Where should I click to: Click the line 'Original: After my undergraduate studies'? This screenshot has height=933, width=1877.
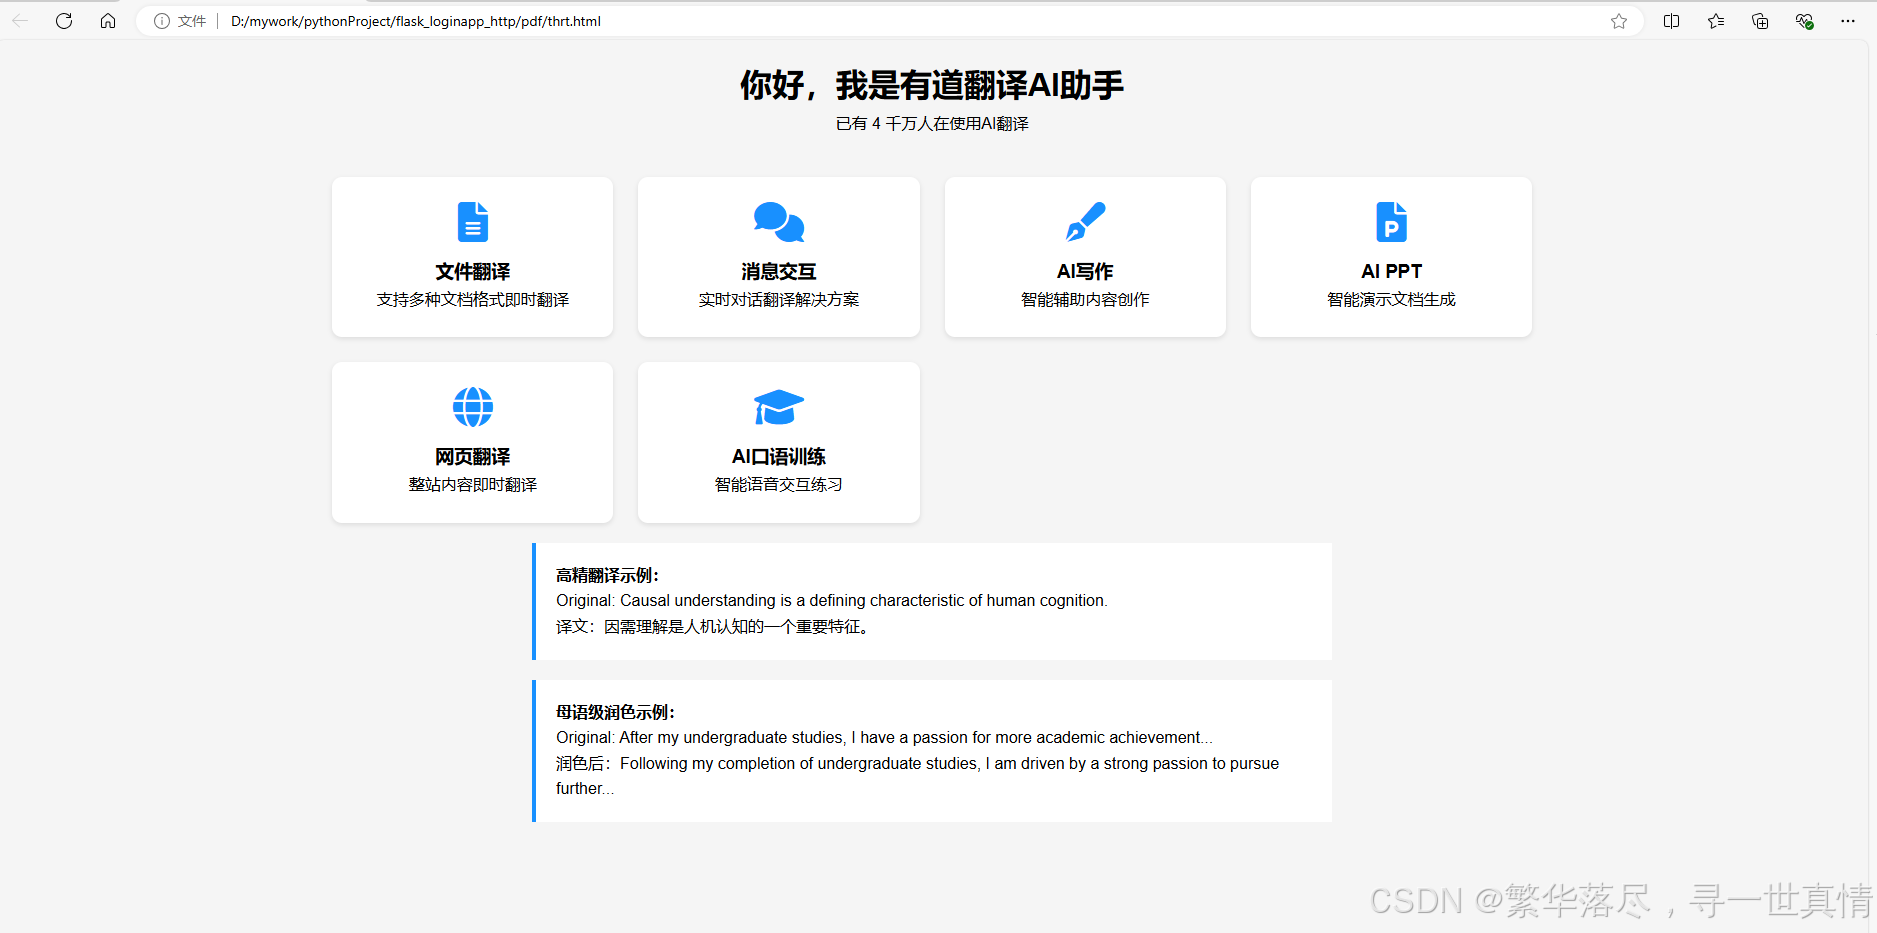point(885,738)
